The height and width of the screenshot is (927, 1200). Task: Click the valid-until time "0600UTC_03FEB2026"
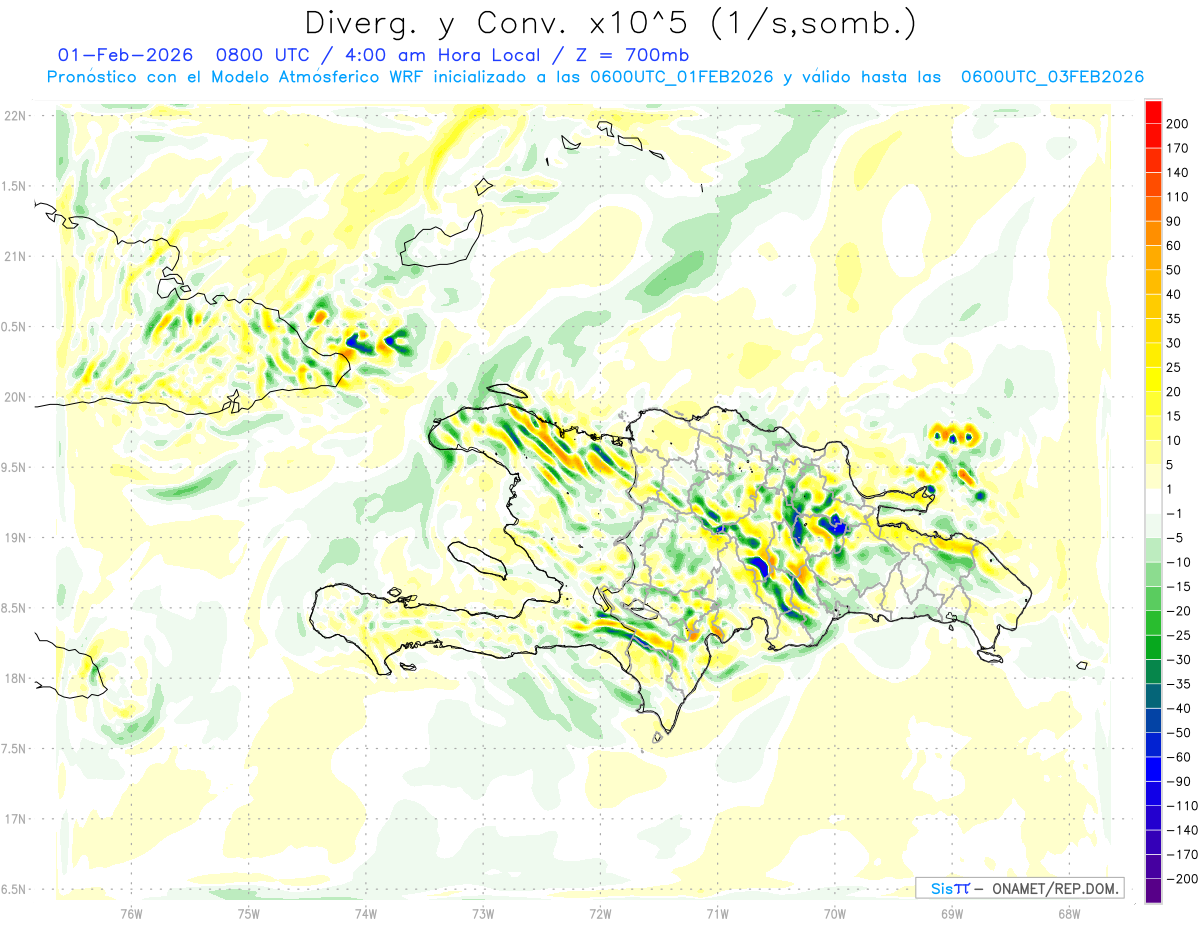[1052, 77]
